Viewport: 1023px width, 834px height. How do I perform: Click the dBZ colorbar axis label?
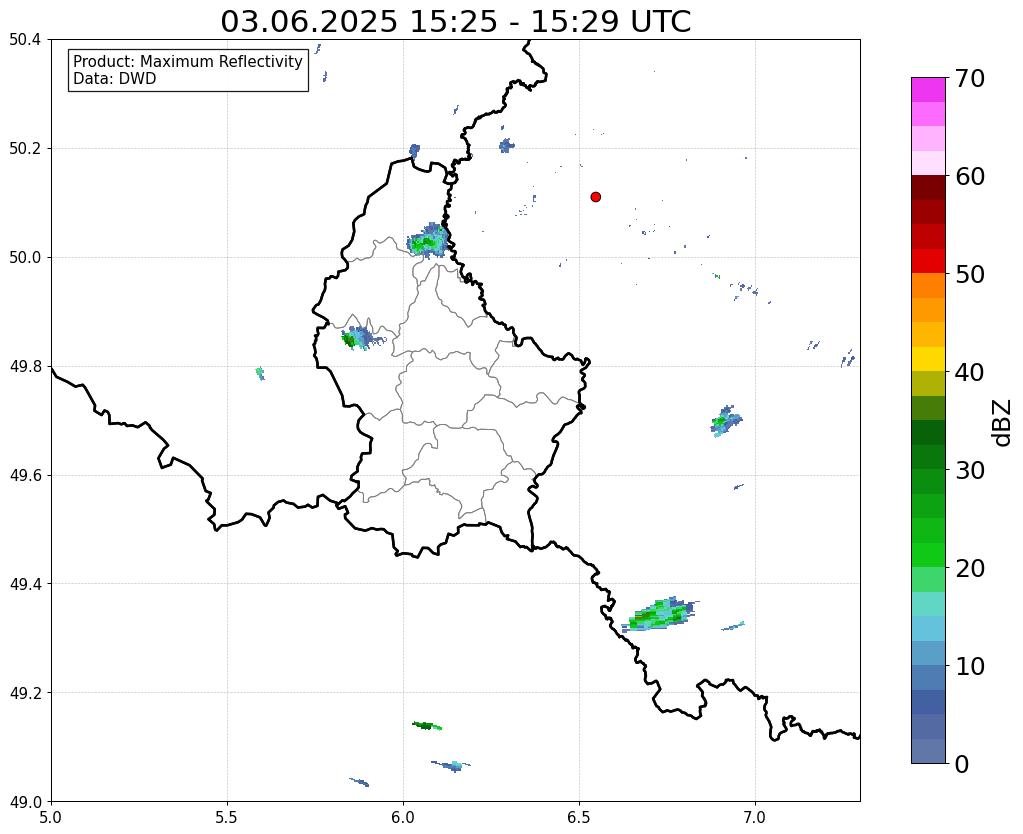tap(1003, 422)
